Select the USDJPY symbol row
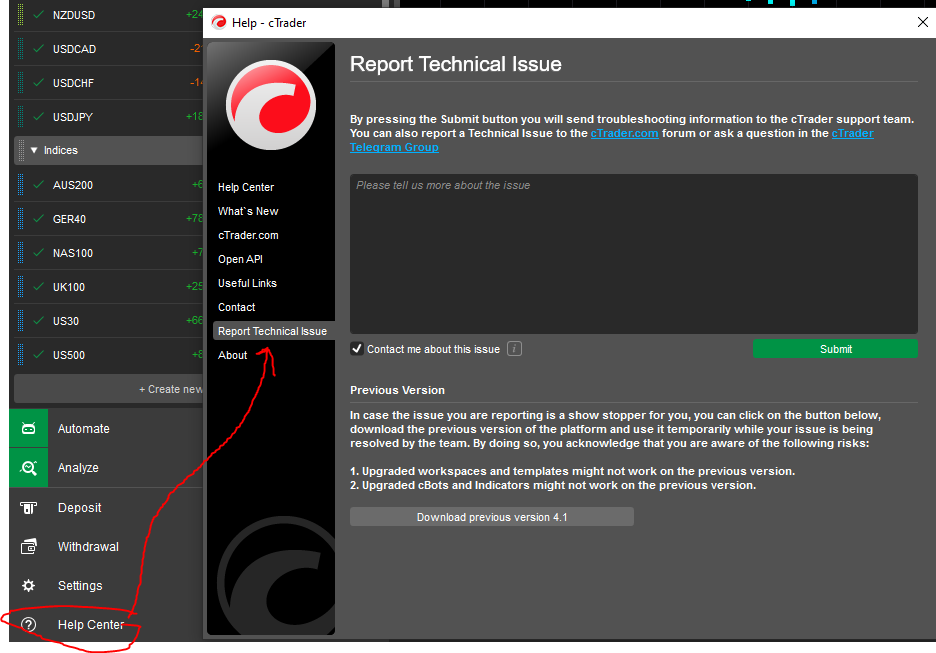 [109, 117]
